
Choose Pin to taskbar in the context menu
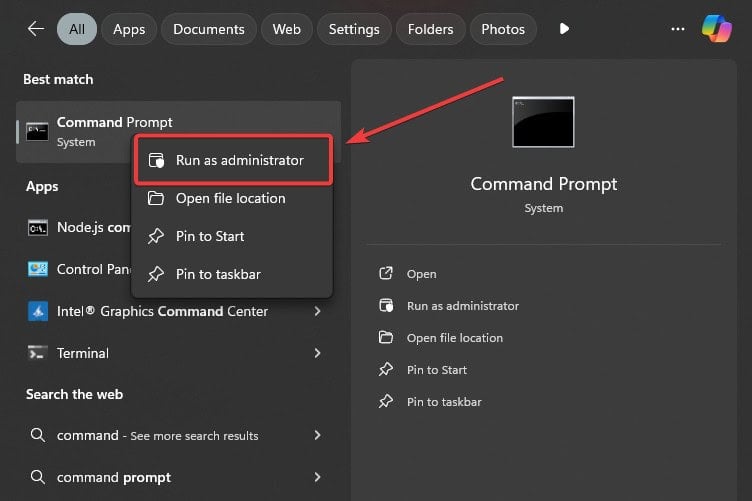coord(232,274)
